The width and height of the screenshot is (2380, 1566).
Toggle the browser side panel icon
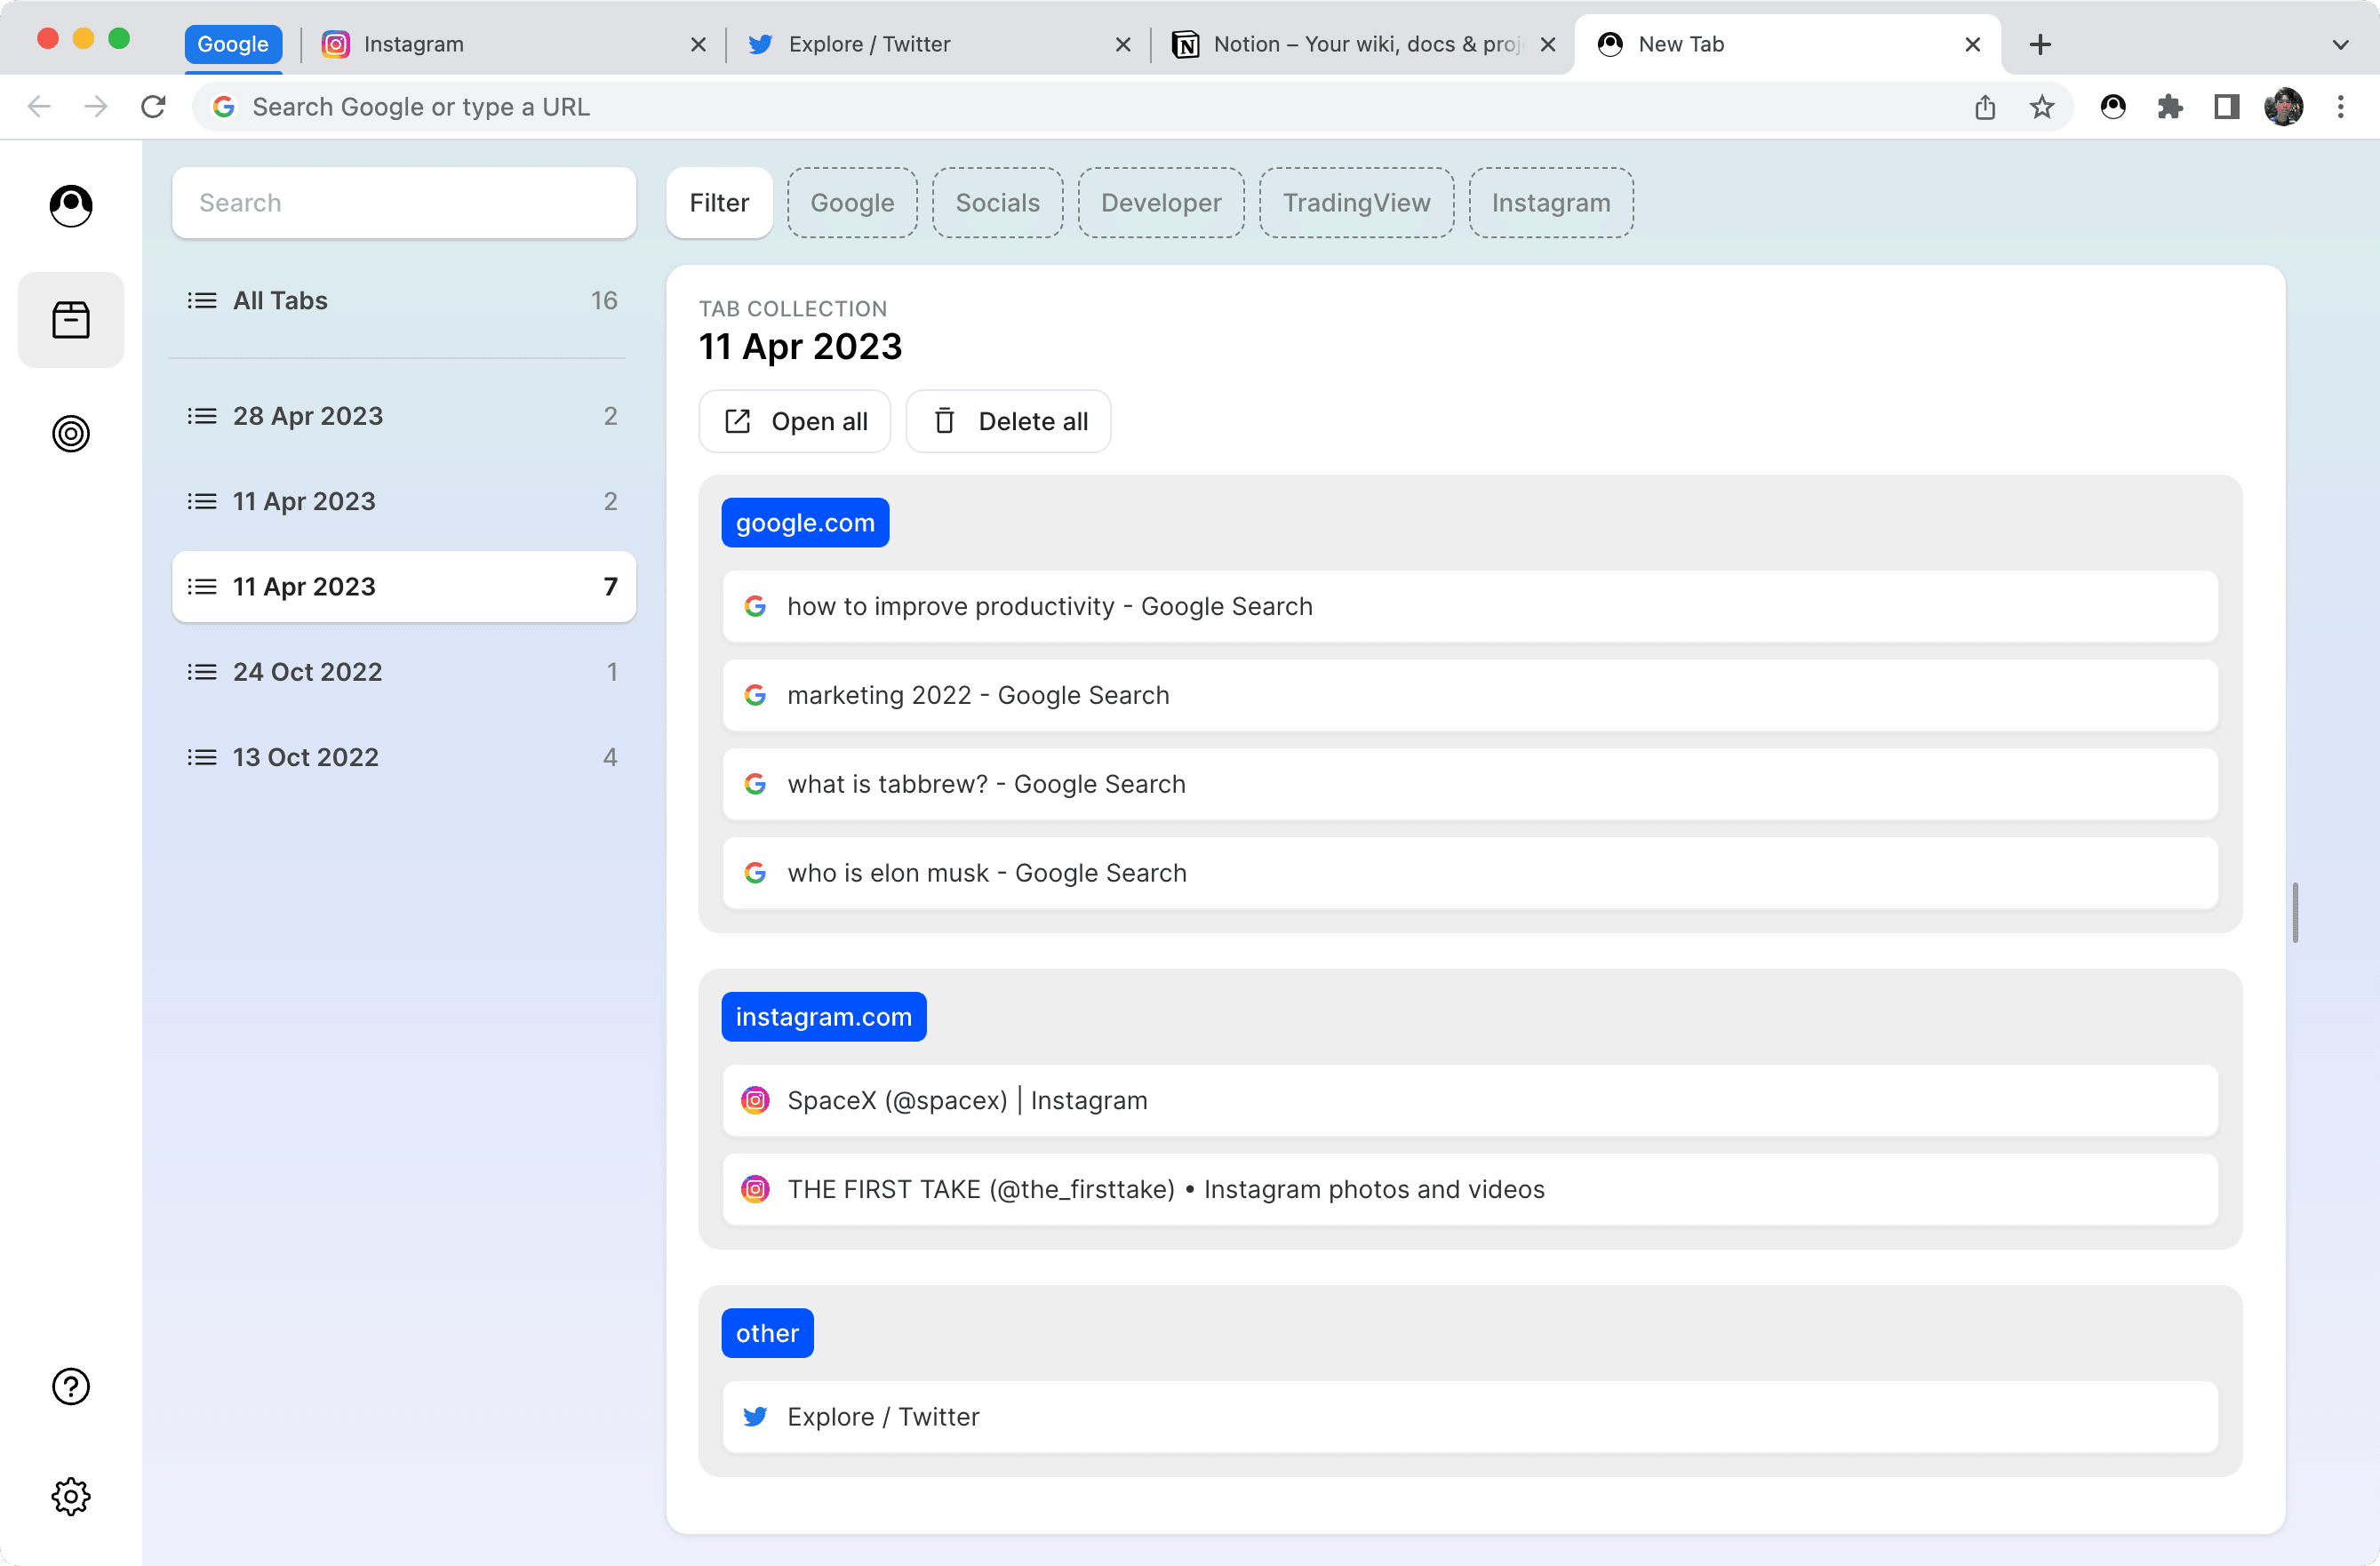tap(2227, 107)
